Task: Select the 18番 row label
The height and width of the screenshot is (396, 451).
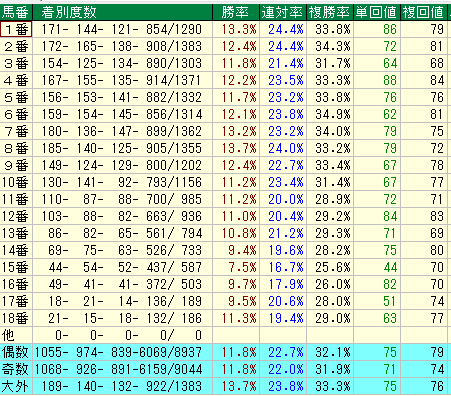Action: click(16, 318)
